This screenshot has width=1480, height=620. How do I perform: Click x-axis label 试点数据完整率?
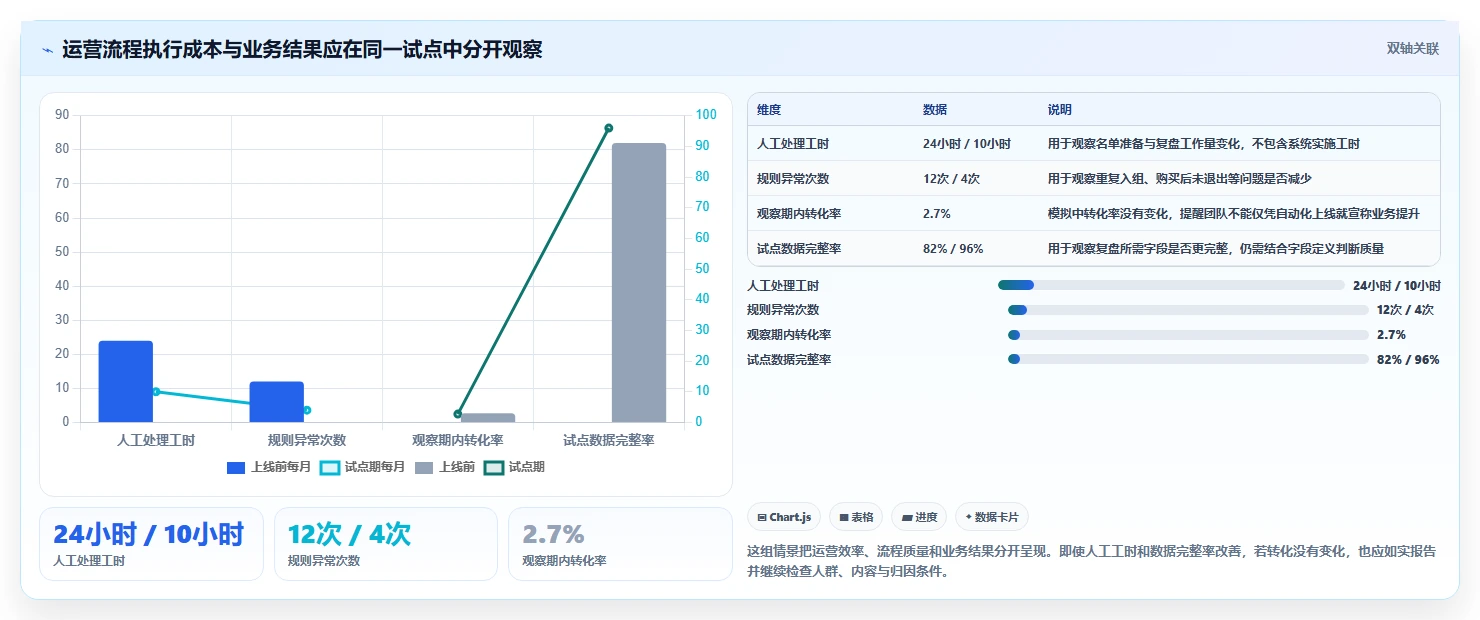(609, 440)
